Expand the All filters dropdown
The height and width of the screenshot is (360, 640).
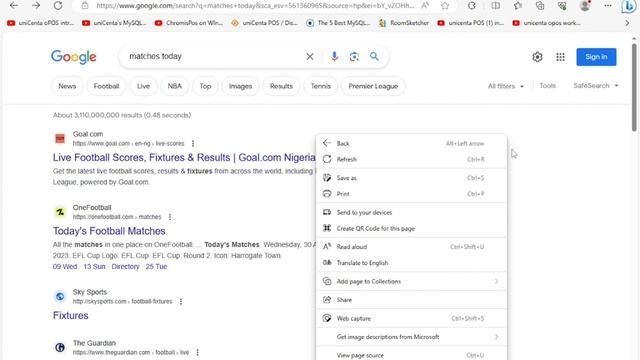click(506, 86)
